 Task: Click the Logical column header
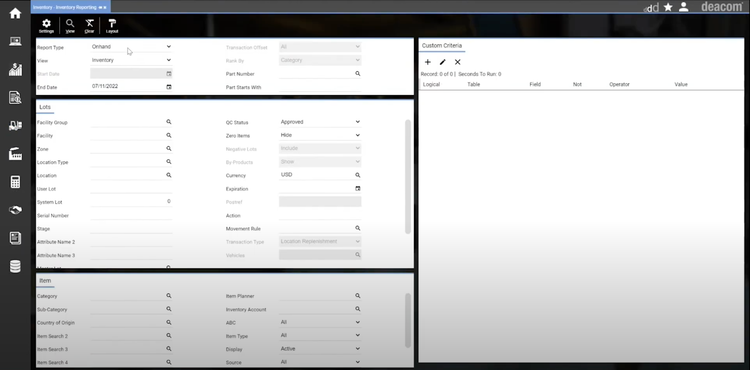(431, 85)
